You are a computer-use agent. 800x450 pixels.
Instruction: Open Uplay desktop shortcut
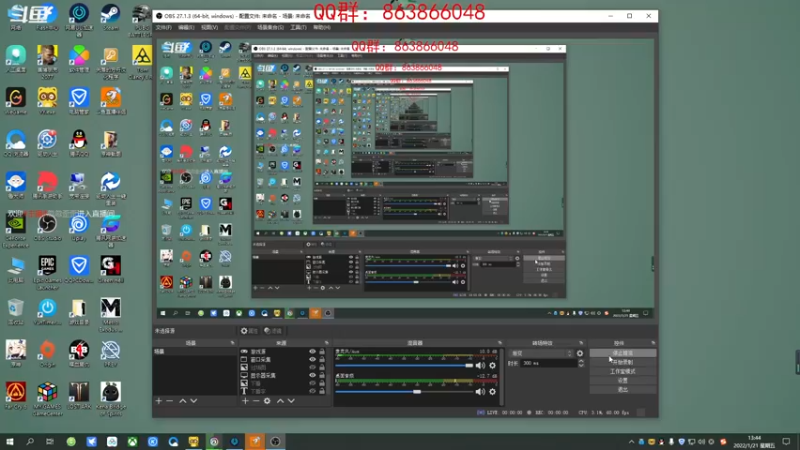tap(79, 228)
